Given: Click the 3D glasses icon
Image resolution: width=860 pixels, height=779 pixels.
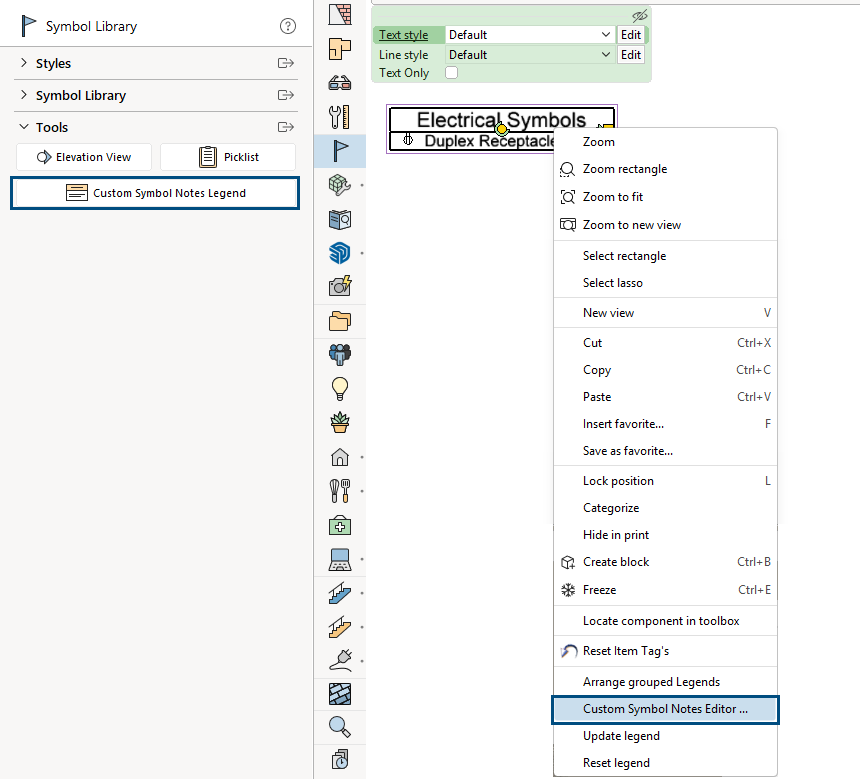Looking at the screenshot, I should [340, 83].
